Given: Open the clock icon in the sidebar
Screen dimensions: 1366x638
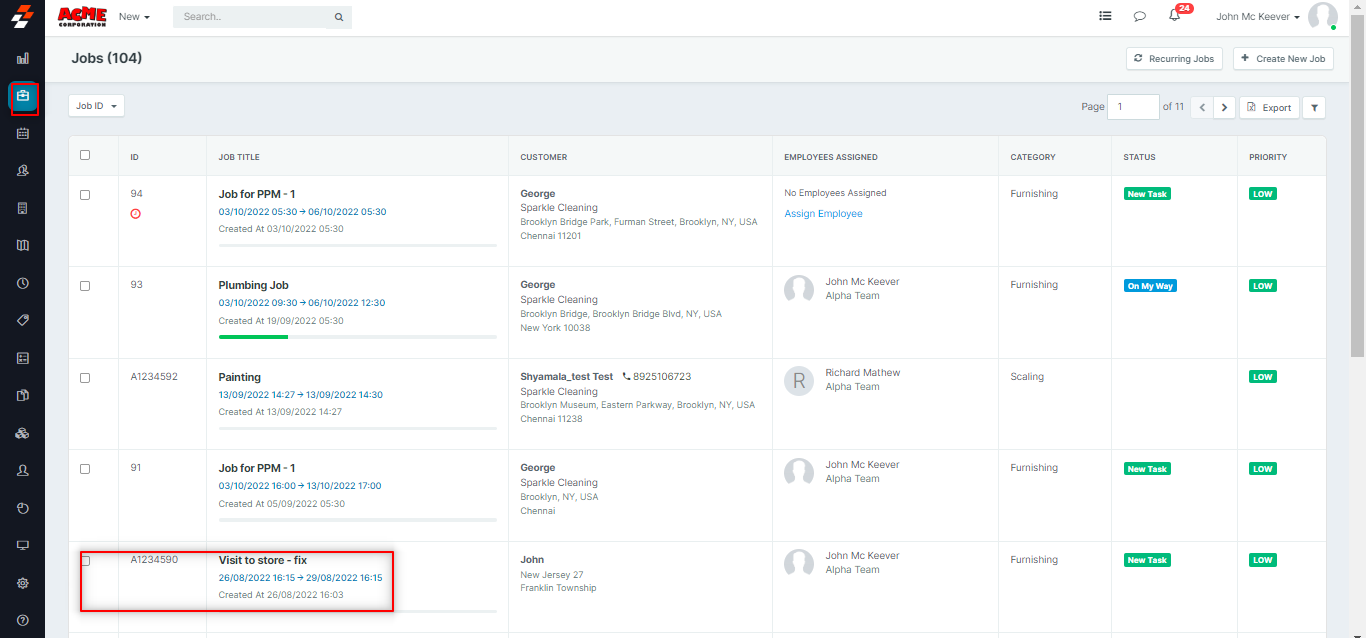Looking at the screenshot, I should click(23, 283).
